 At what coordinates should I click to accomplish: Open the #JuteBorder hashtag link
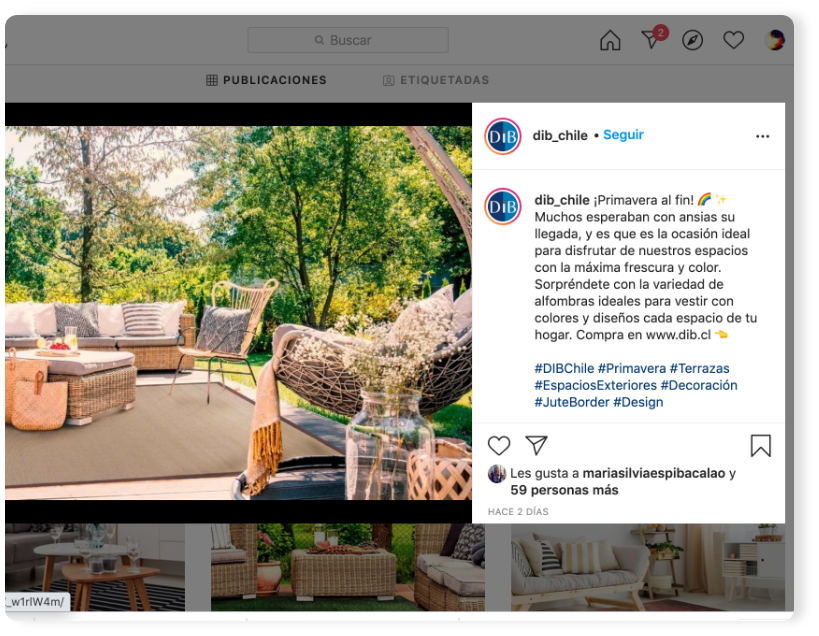(571, 402)
